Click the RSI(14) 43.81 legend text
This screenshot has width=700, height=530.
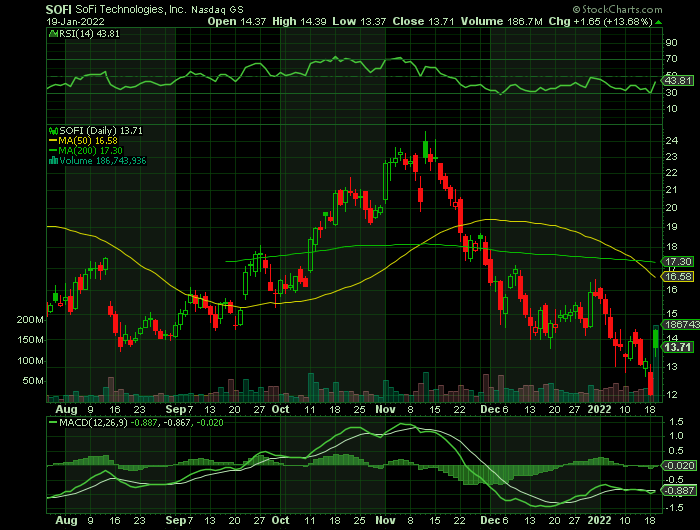[x=89, y=33]
